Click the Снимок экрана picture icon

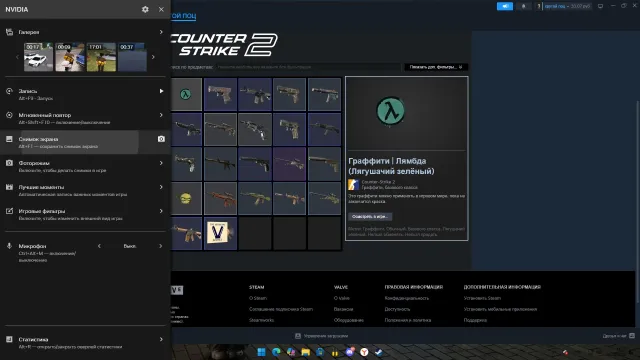(9, 139)
